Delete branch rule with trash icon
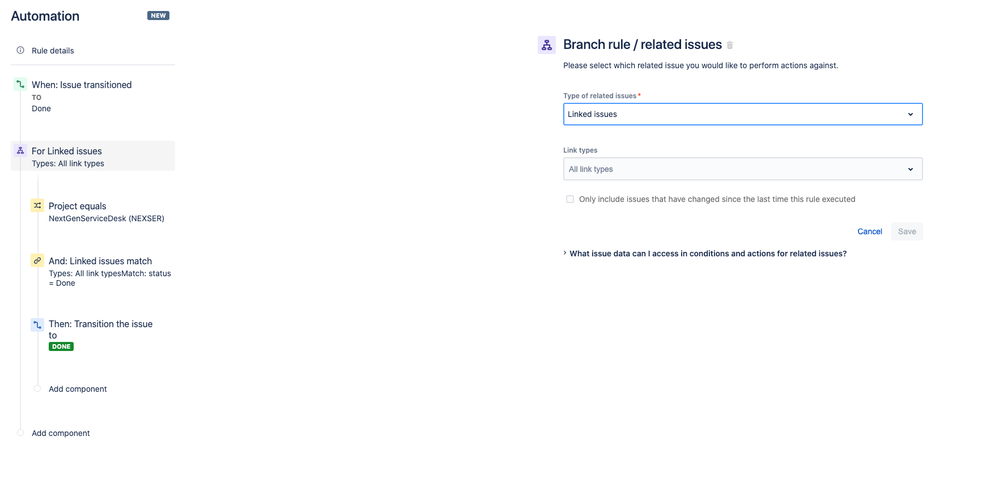This screenshot has width=999, height=477. [730, 45]
